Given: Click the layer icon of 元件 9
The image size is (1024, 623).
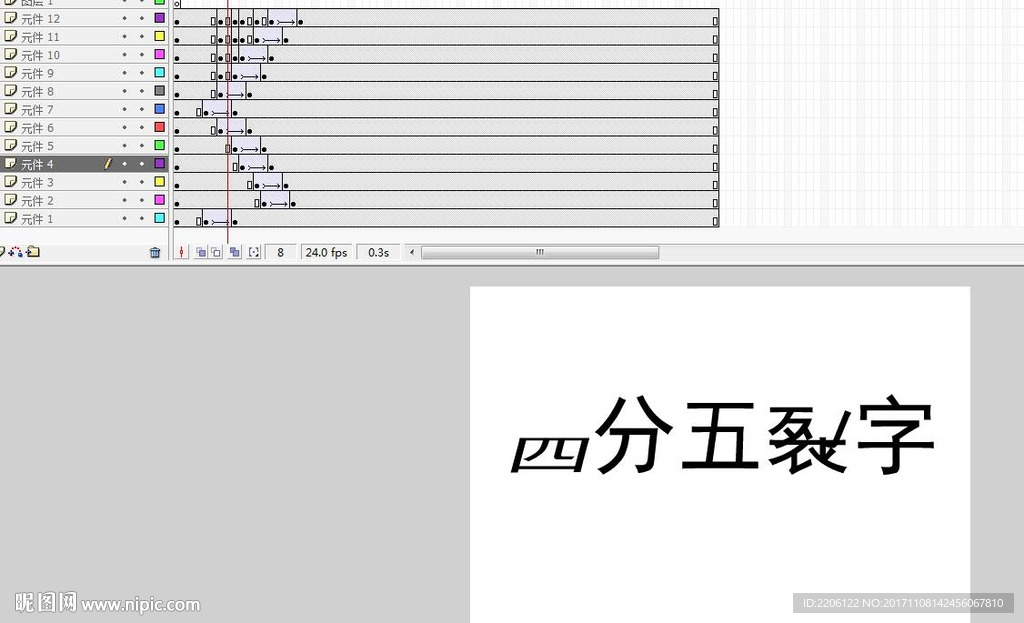Looking at the screenshot, I should [10, 73].
